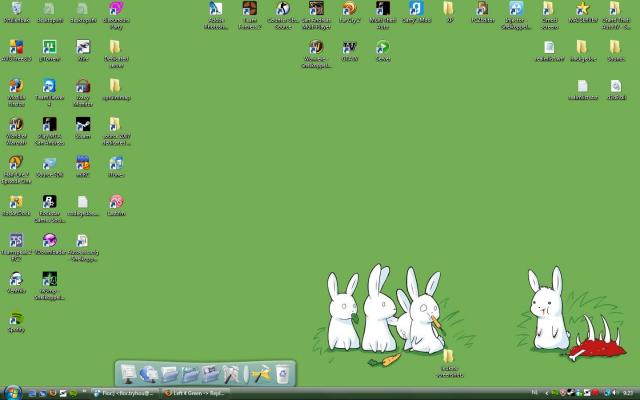This screenshot has width=640, height=400.
Task: Open the Adobe Photoshop shortcut
Action: [216, 10]
